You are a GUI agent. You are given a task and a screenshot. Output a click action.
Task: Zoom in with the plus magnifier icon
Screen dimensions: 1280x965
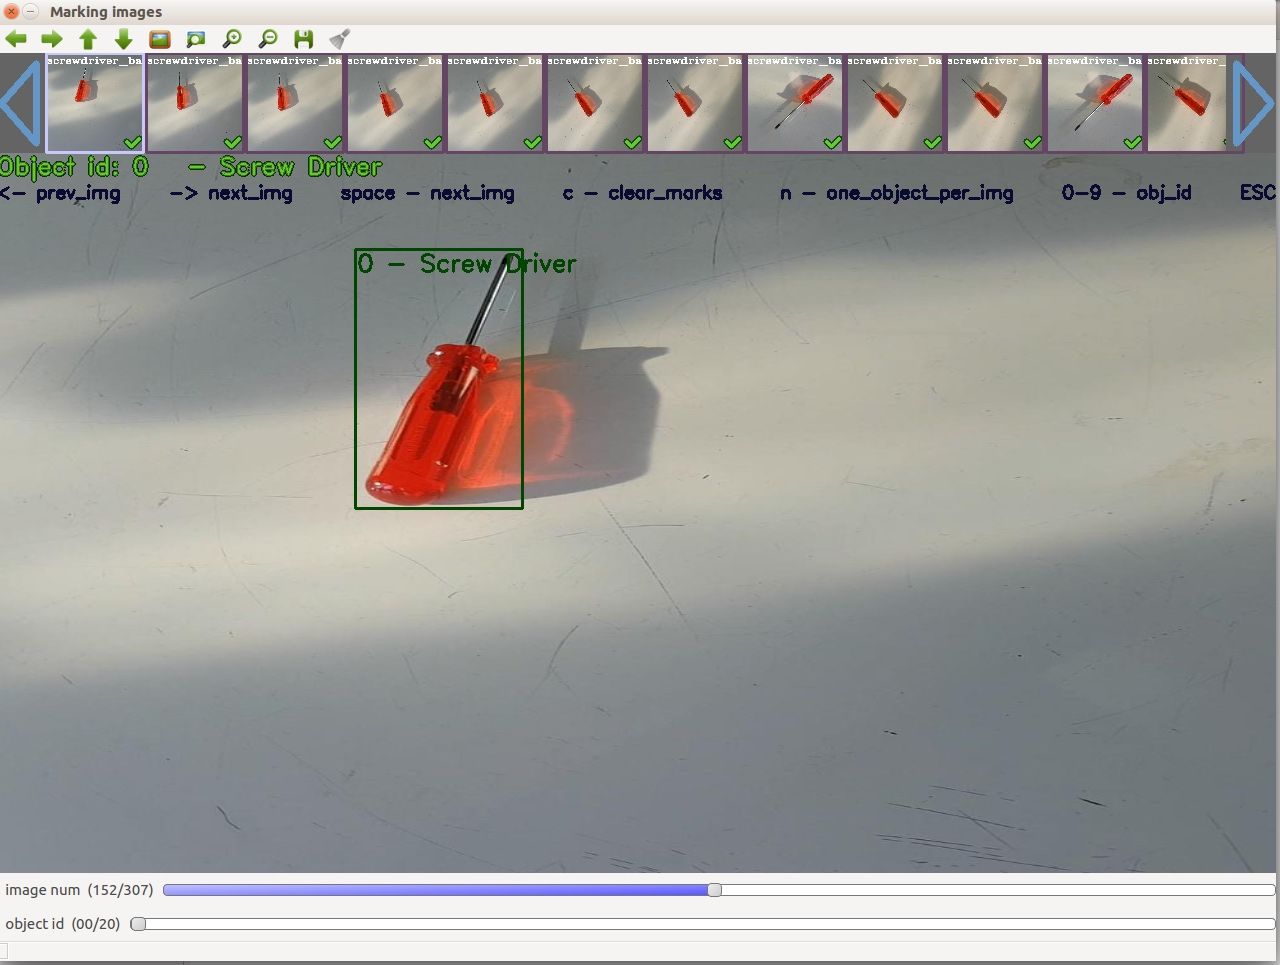tap(232, 39)
